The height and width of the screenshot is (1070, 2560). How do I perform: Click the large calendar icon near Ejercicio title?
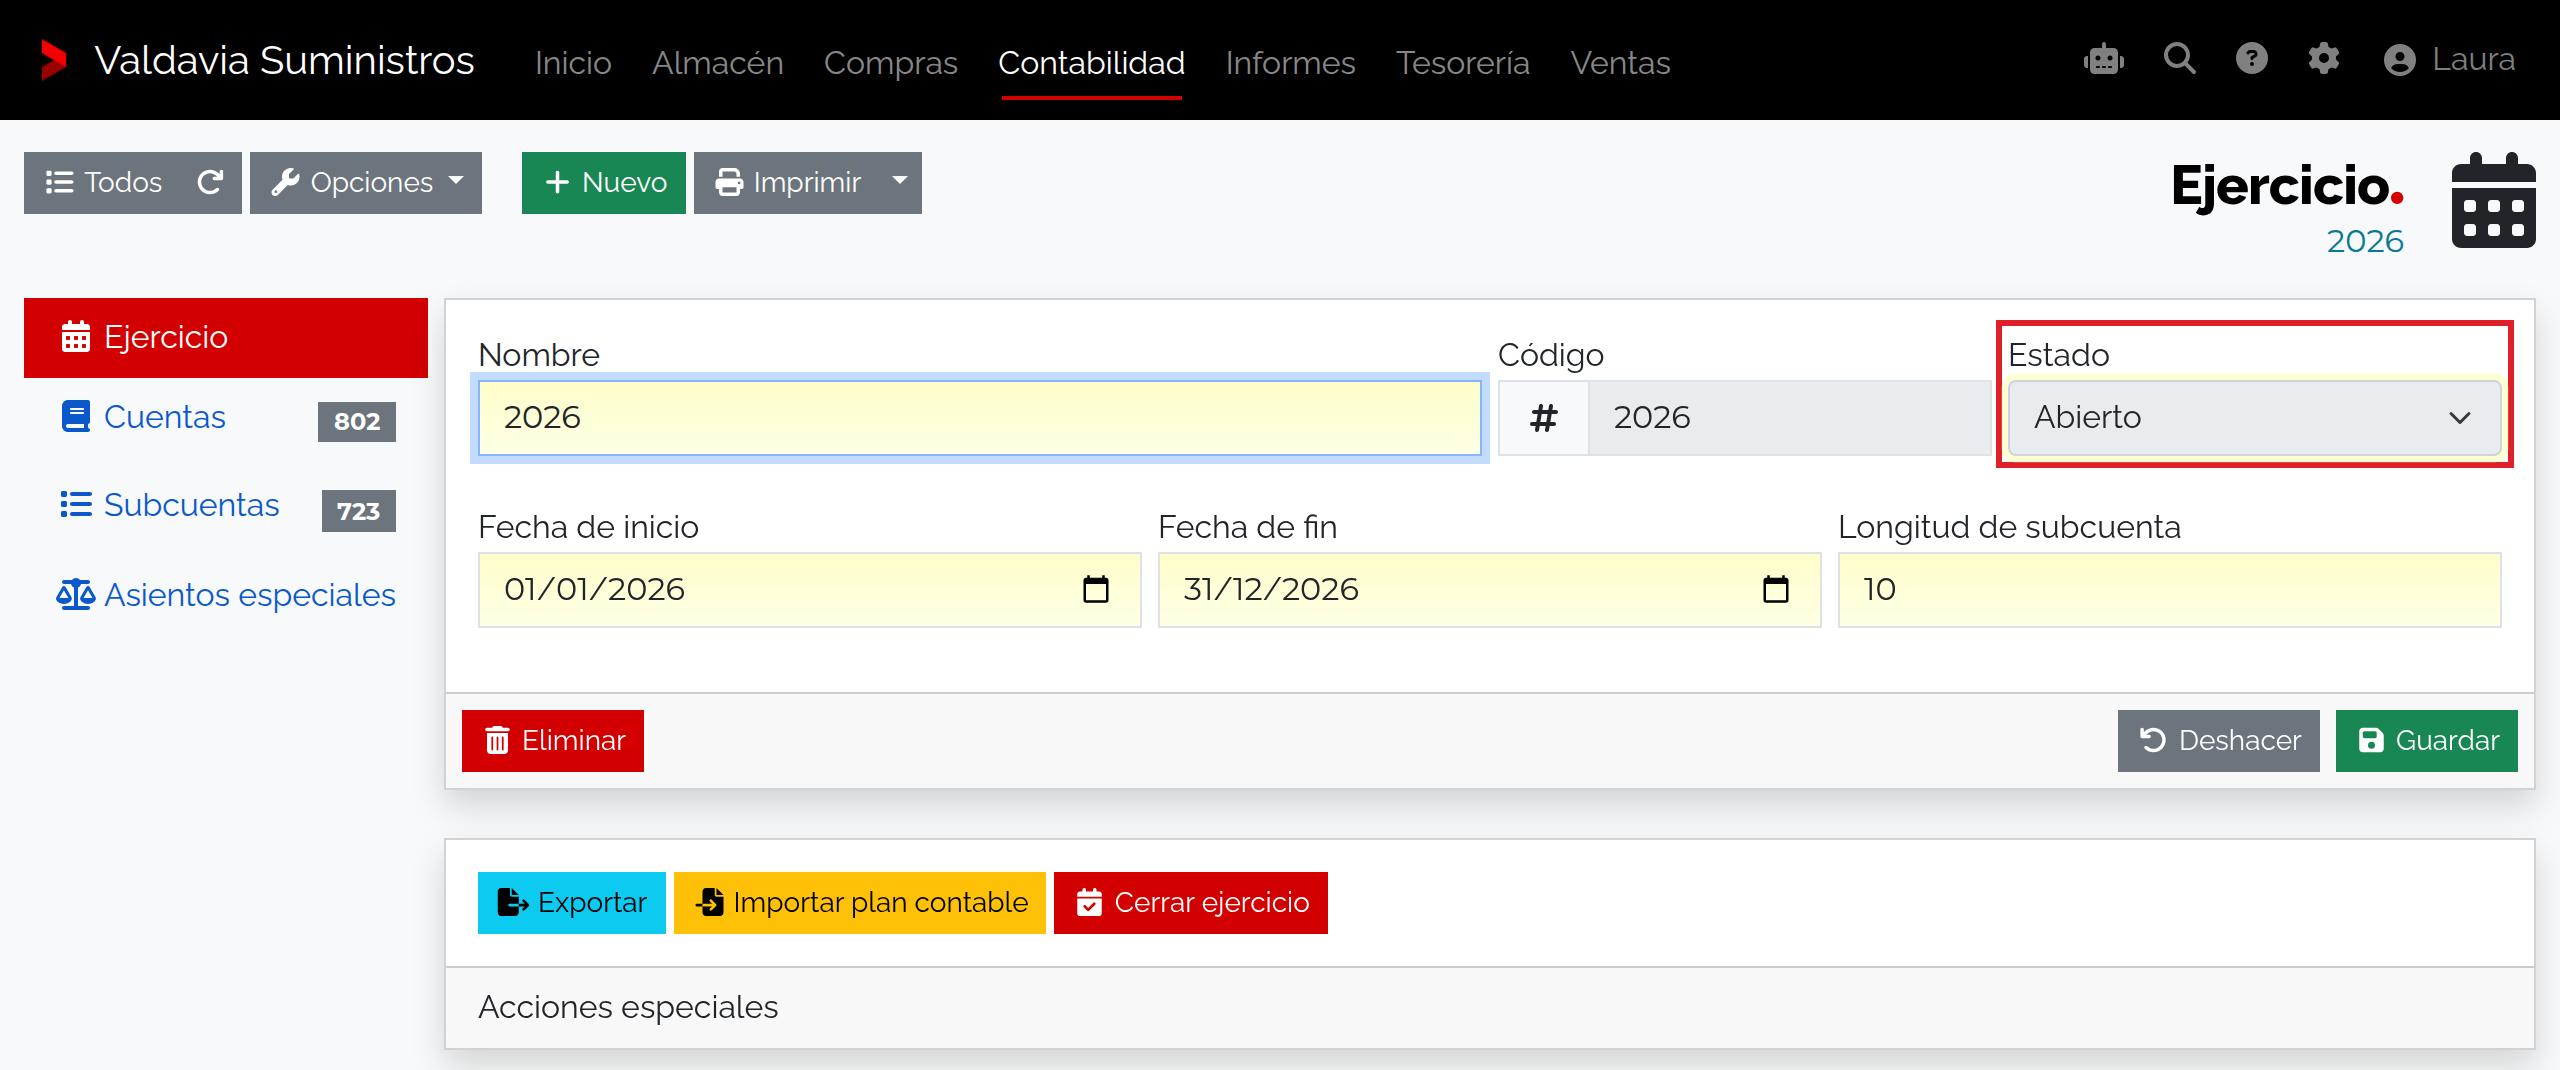click(x=2494, y=201)
